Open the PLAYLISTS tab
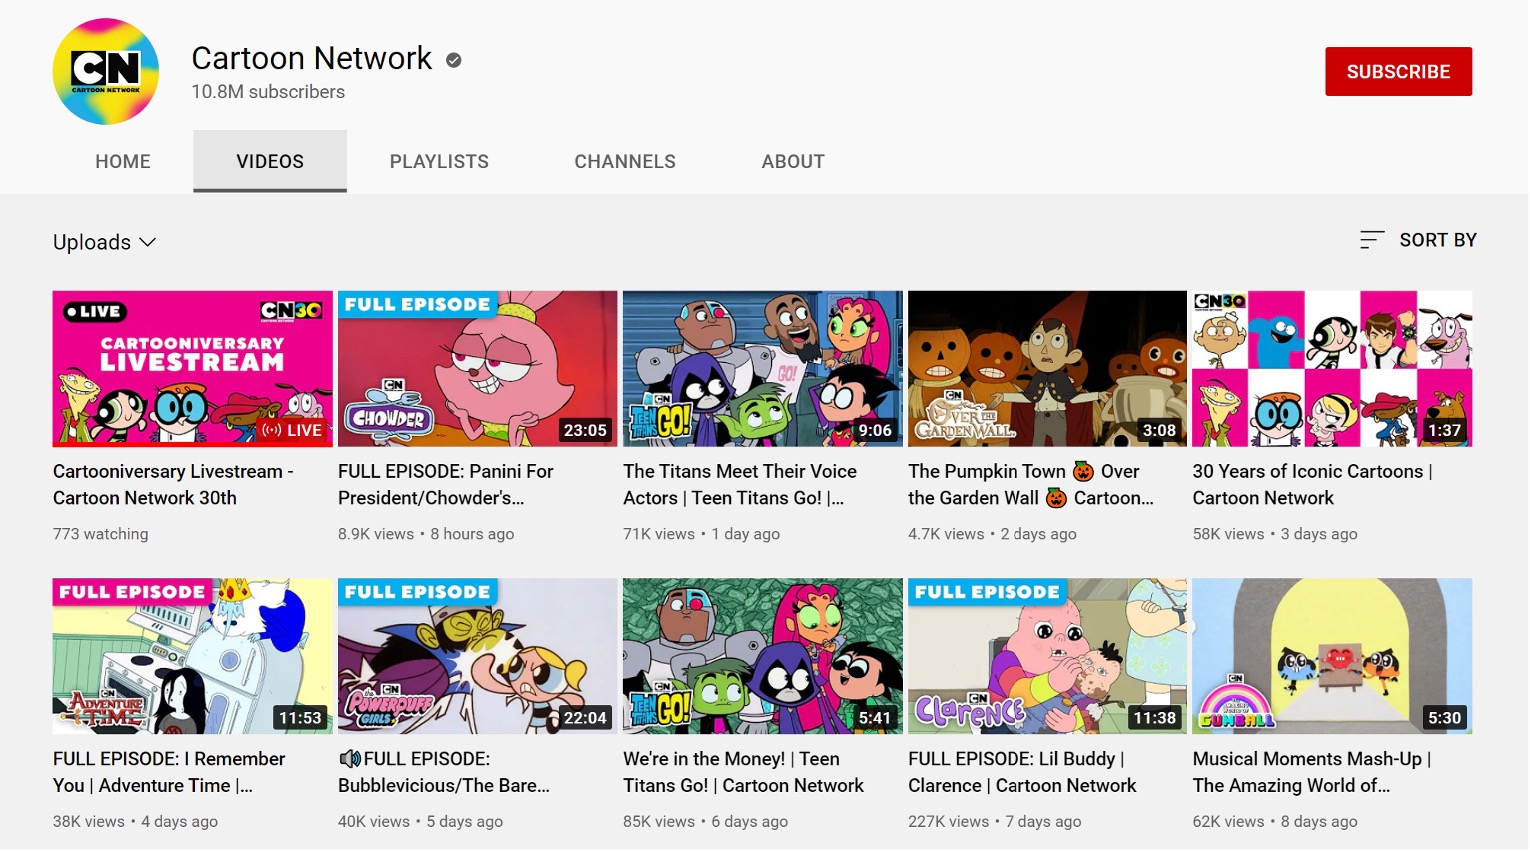The height and width of the screenshot is (851, 1530). point(439,161)
